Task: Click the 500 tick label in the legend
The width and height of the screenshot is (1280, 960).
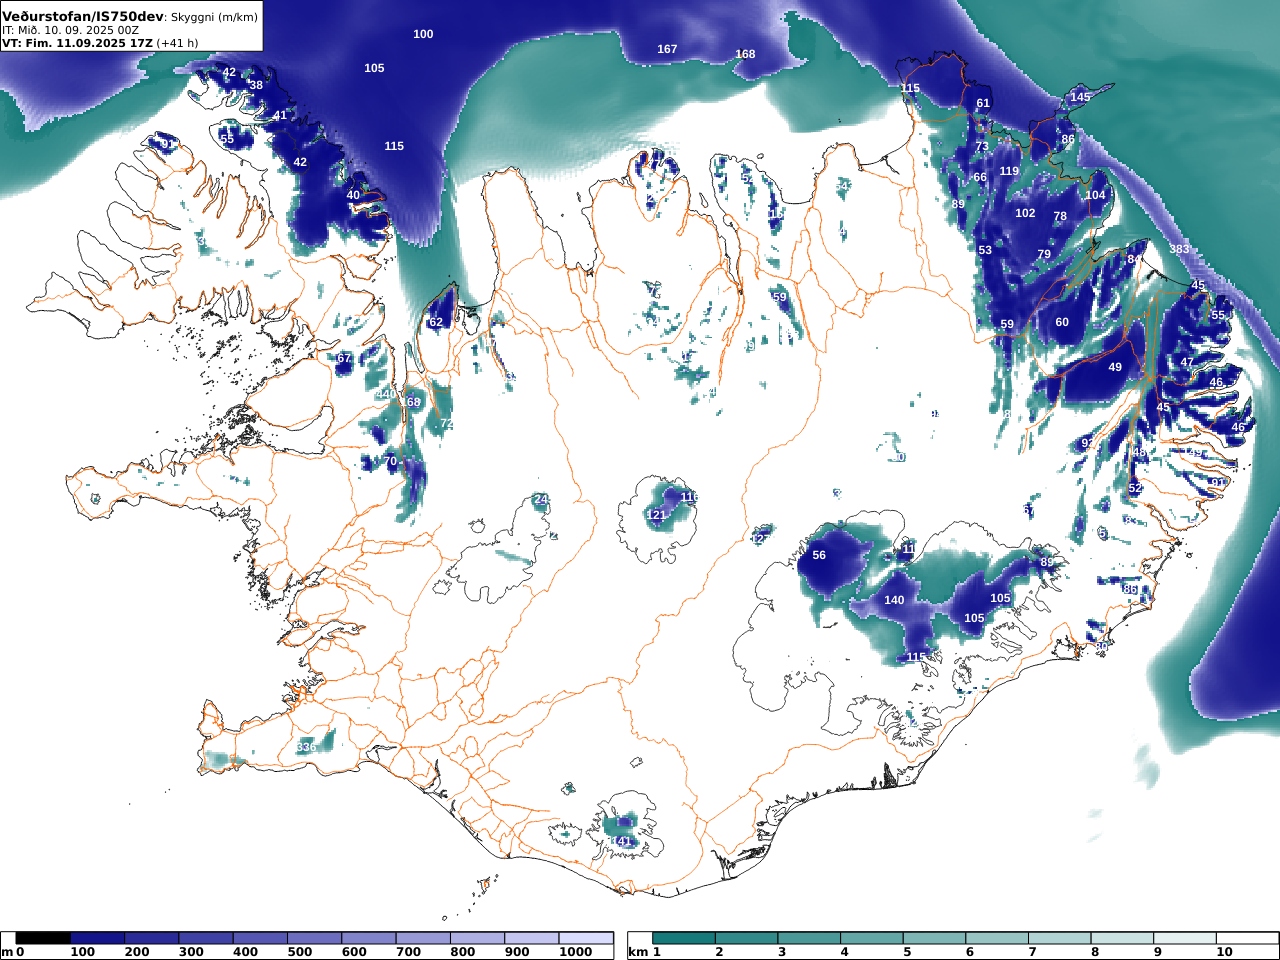Action: tap(299, 952)
